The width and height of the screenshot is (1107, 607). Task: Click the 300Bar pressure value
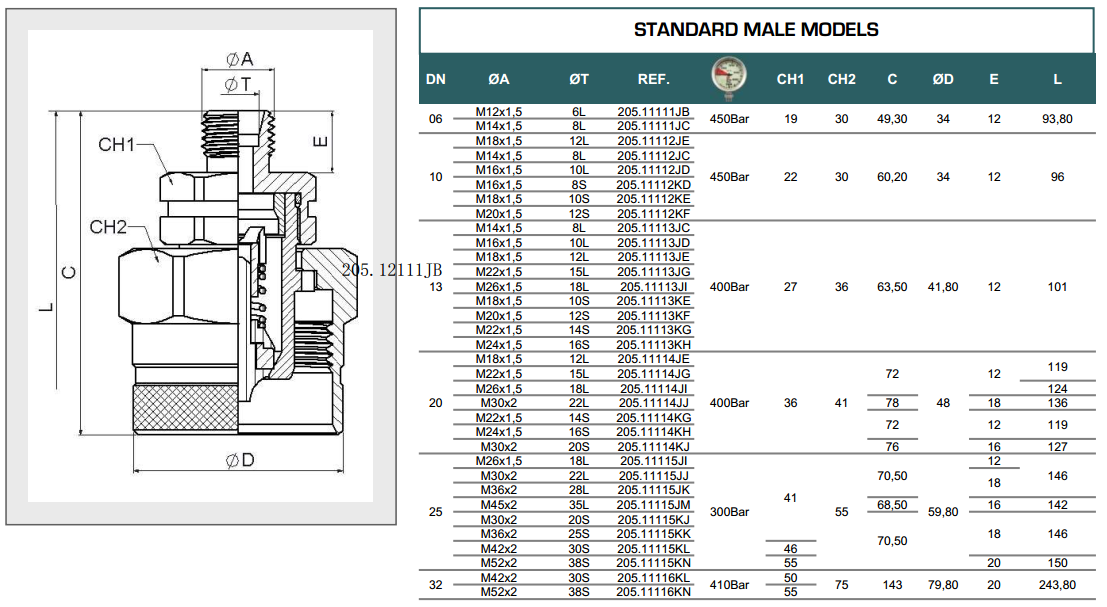coord(729,511)
